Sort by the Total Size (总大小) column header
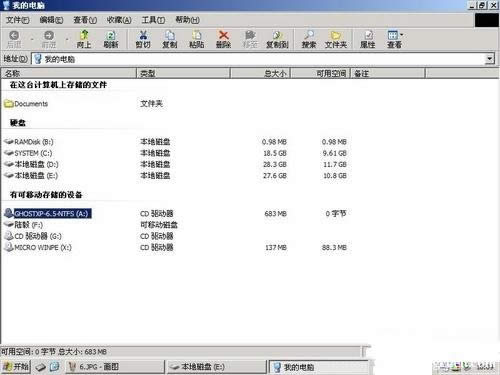The height and width of the screenshot is (375, 500). [260, 73]
